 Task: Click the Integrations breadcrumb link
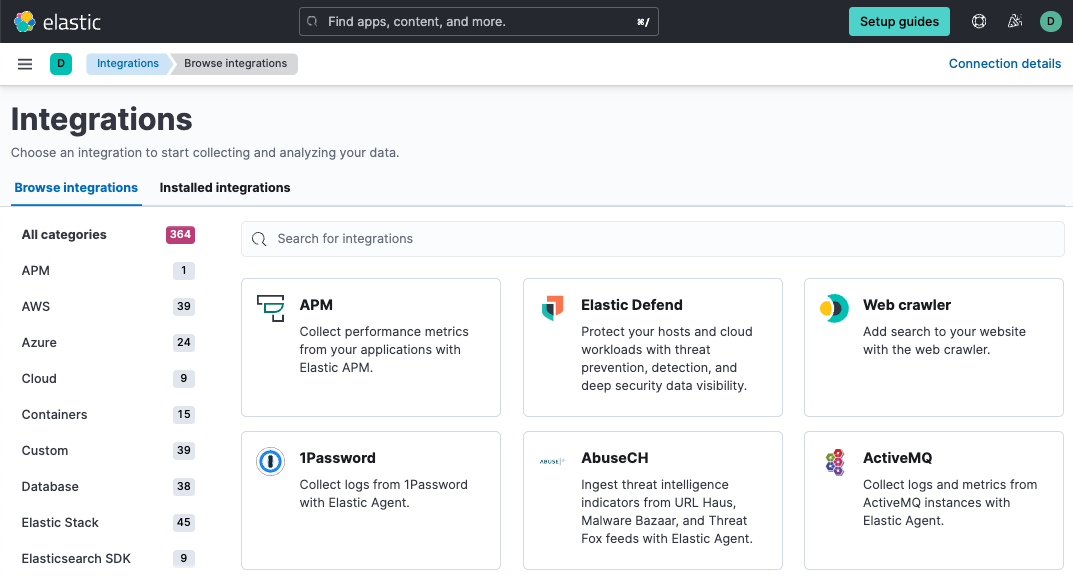point(128,63)
